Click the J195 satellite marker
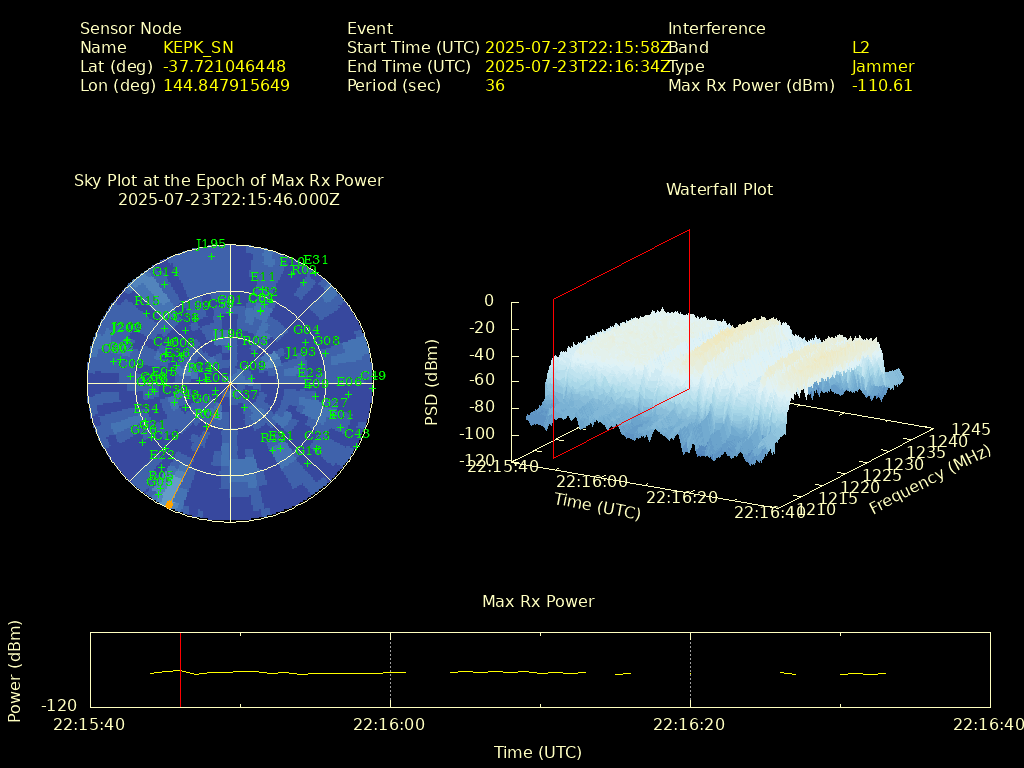Viewport: 1024px width, 768px height. pos(211,257)
